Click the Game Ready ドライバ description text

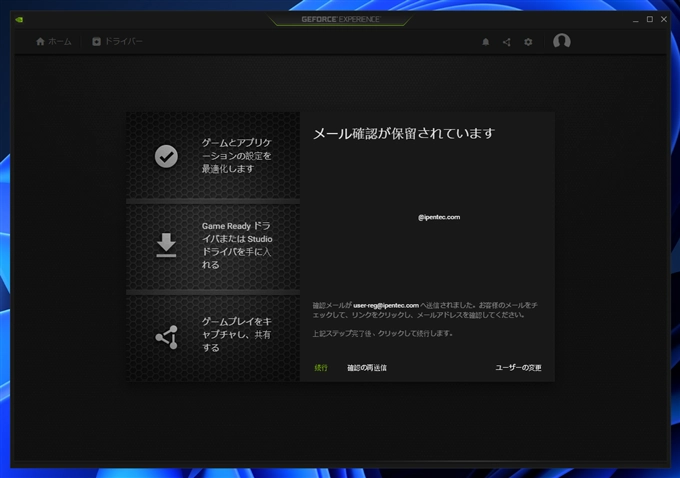(237, 245)
